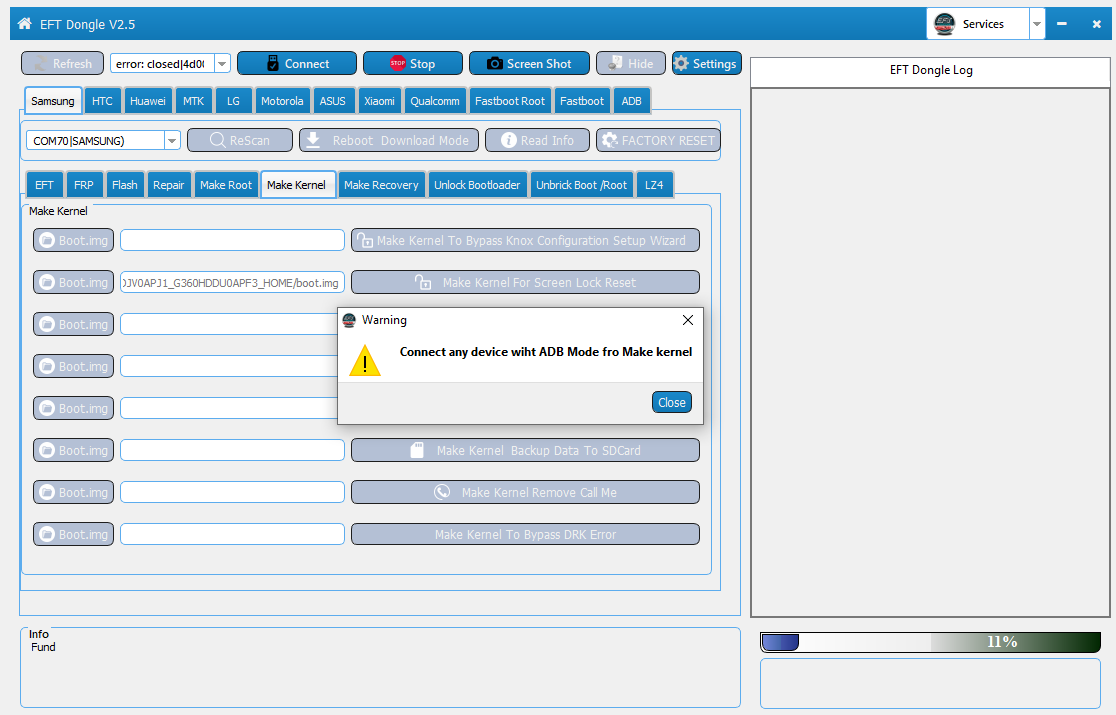Screen dimensions: 1116x715
Task: Click the boot image path field for Knox bypass
Action: pyautogui.click(x=232, y=240)
